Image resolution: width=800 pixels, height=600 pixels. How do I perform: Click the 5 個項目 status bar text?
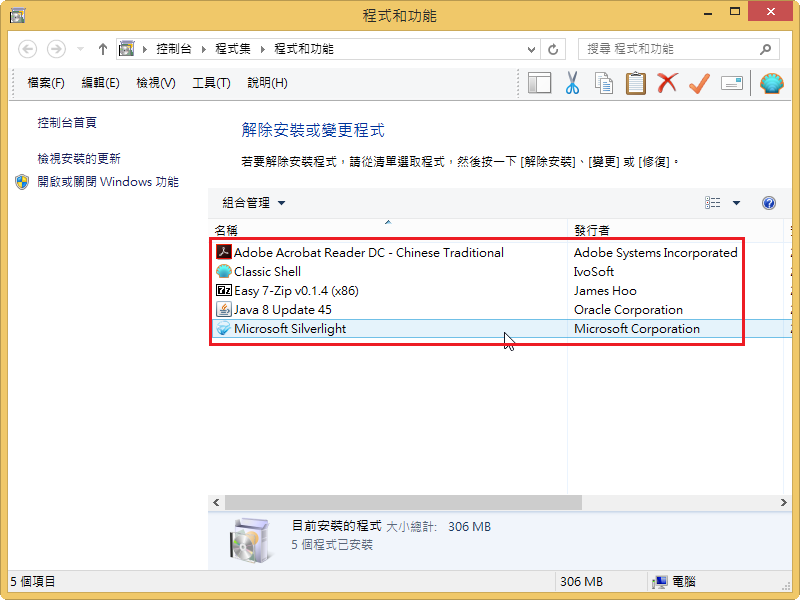tap(33, 581)
